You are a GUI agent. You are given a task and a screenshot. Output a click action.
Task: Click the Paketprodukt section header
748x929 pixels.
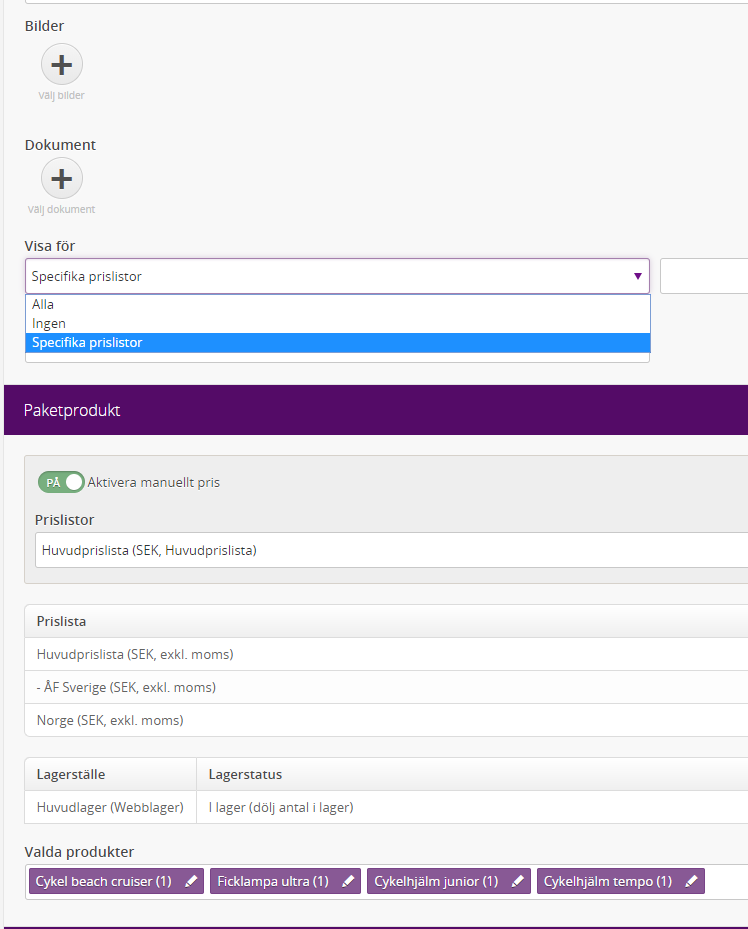tap(376, 410)
